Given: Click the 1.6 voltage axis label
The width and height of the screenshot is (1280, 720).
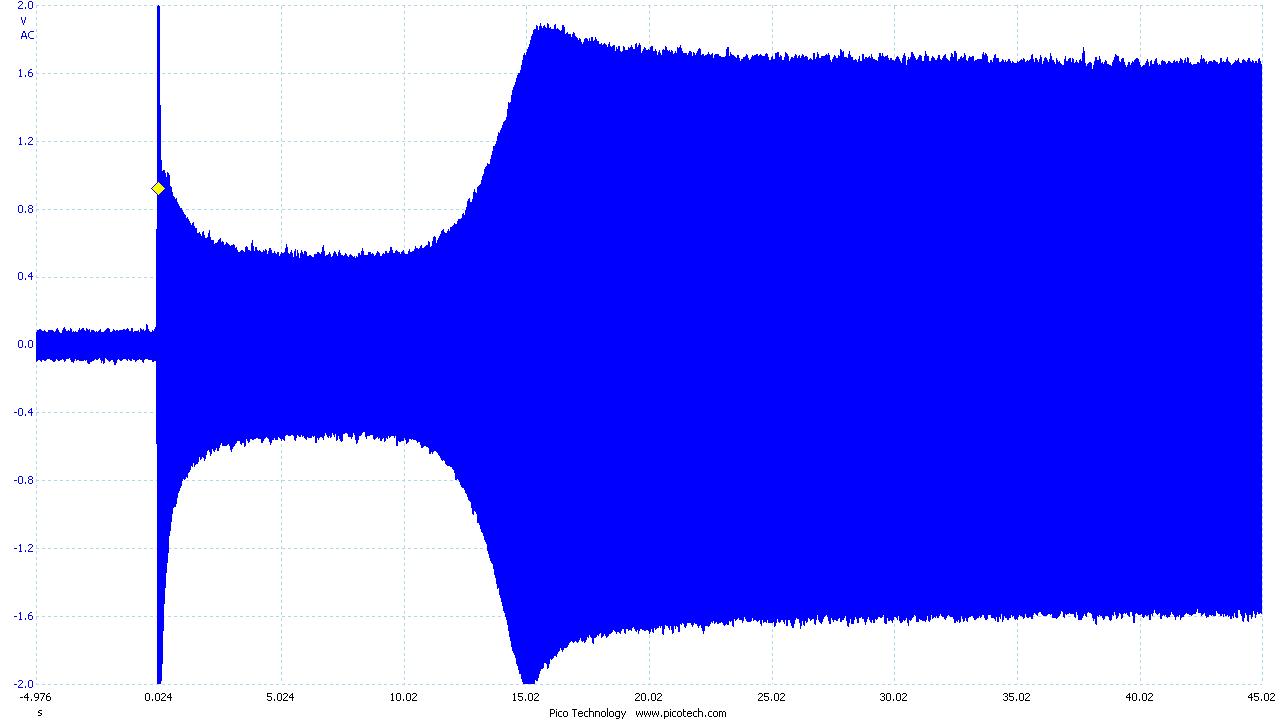Looking at the screenshot, I should pyautogui.click(x=25, y=73).
